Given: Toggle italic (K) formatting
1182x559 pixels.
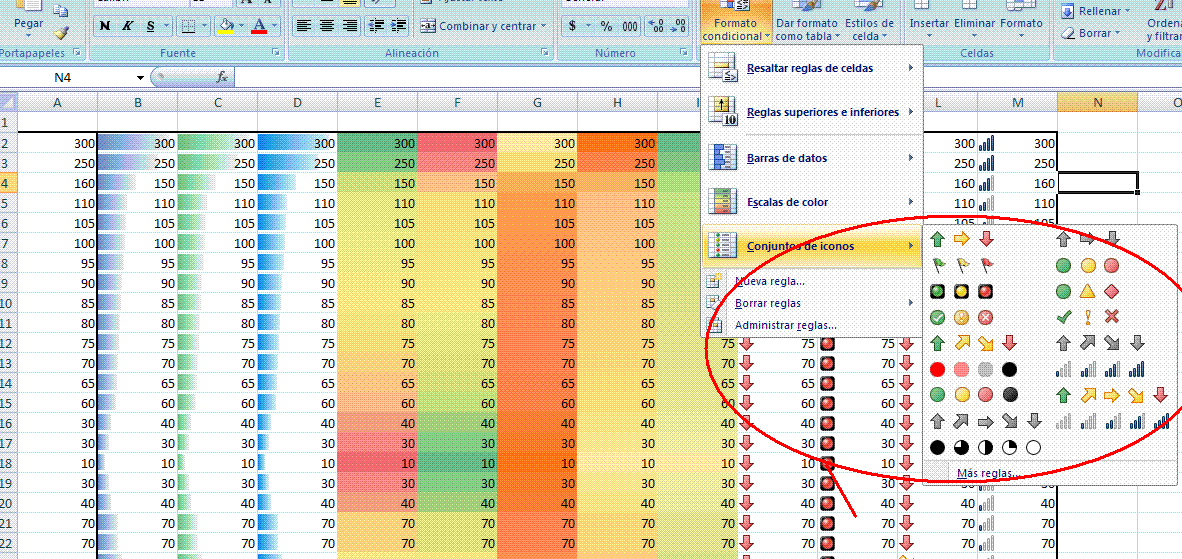Looking at the screenshot, I should coord(127,26).
